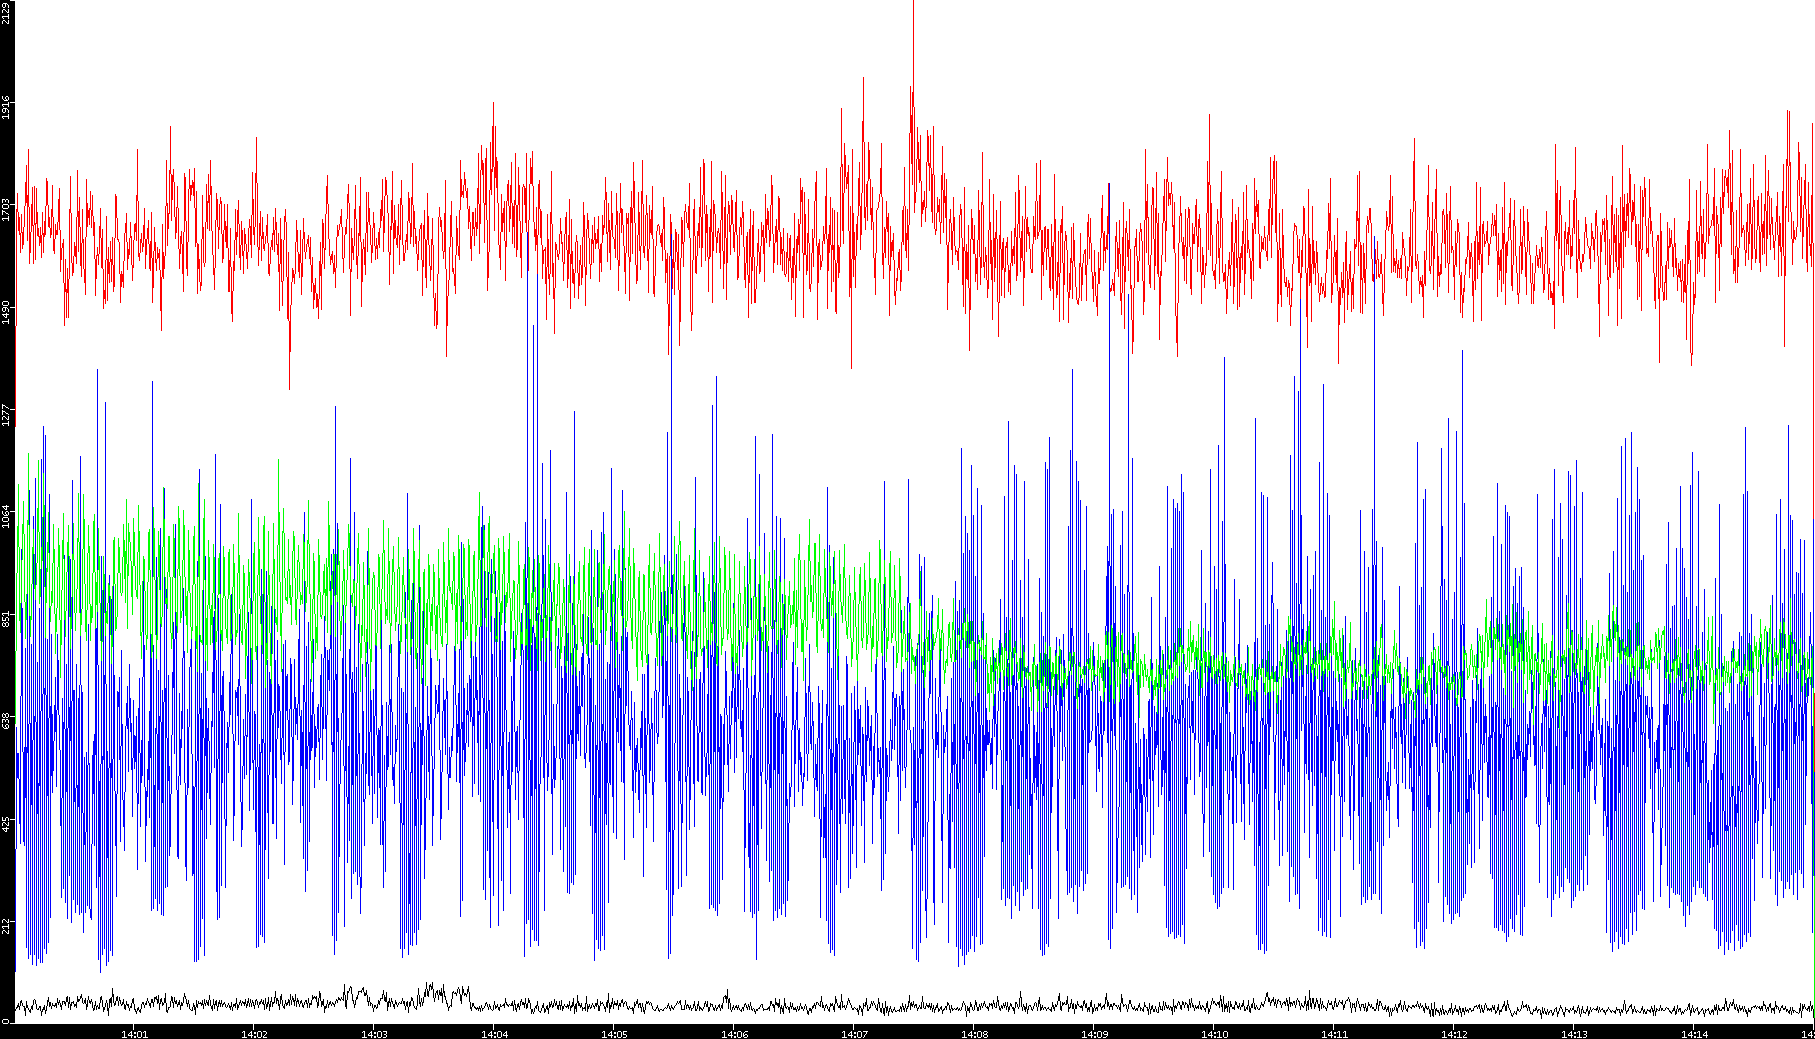Click the 14:04 time axis label
The width and height of the screenshot is (1815, 1039).
(x=494, y=1034)
